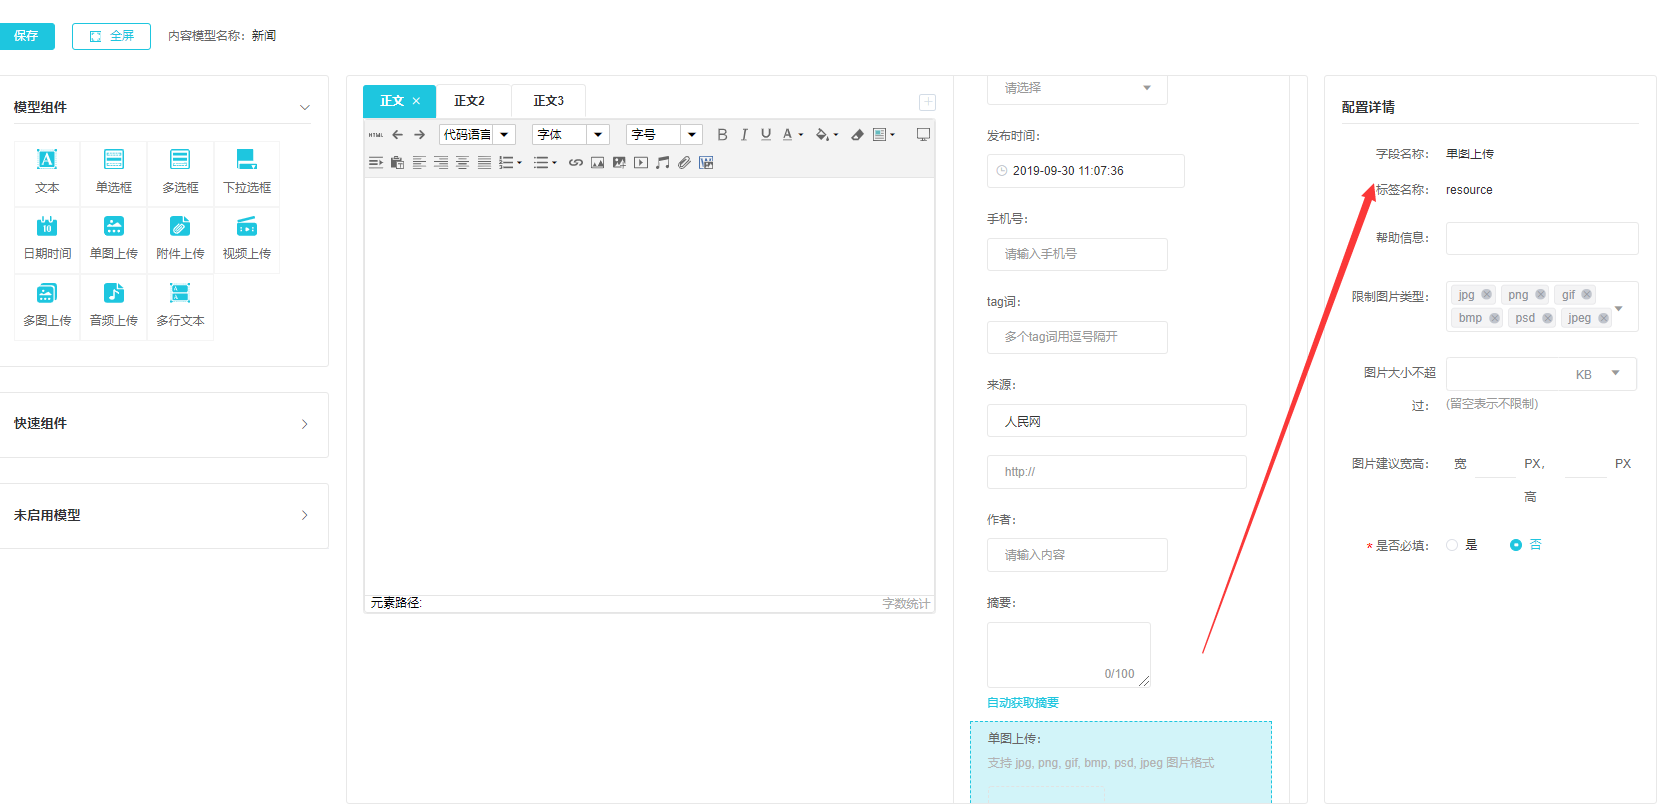Insert music into the editor
1664x806 pixels.
point(663,163)
